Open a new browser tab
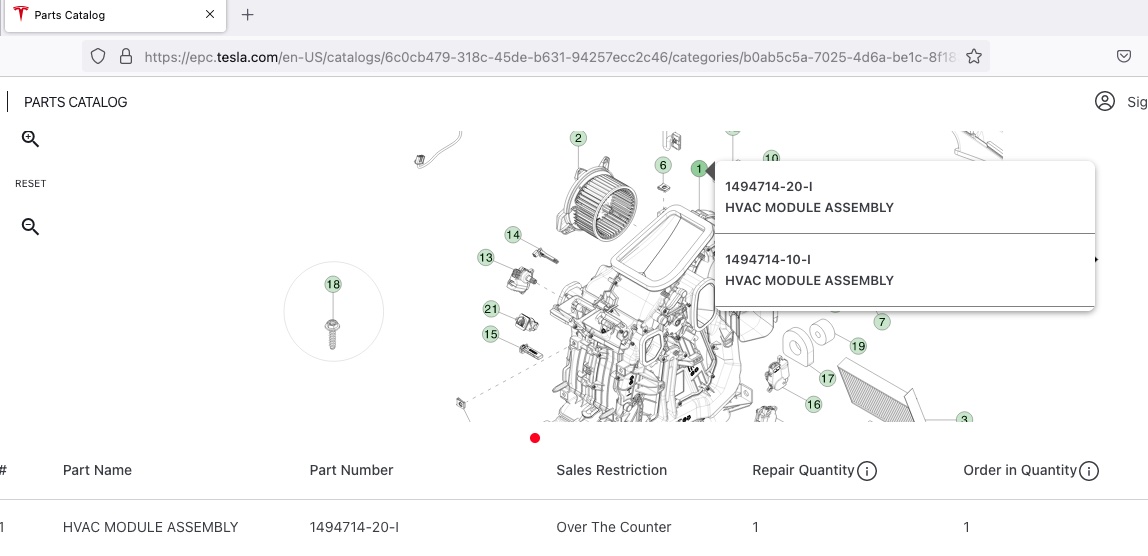 [247, 15]
